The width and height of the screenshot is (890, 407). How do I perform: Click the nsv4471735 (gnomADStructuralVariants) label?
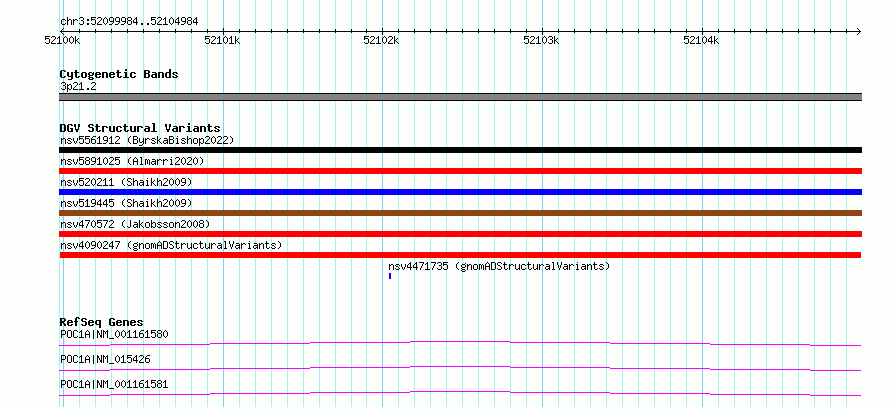point(499,266)
